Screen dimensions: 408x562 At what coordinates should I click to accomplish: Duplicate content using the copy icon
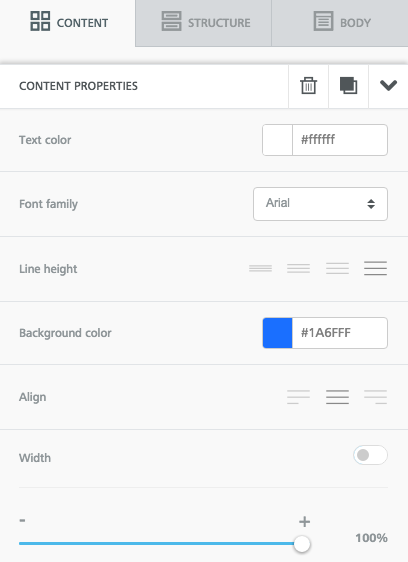(348, 86)
